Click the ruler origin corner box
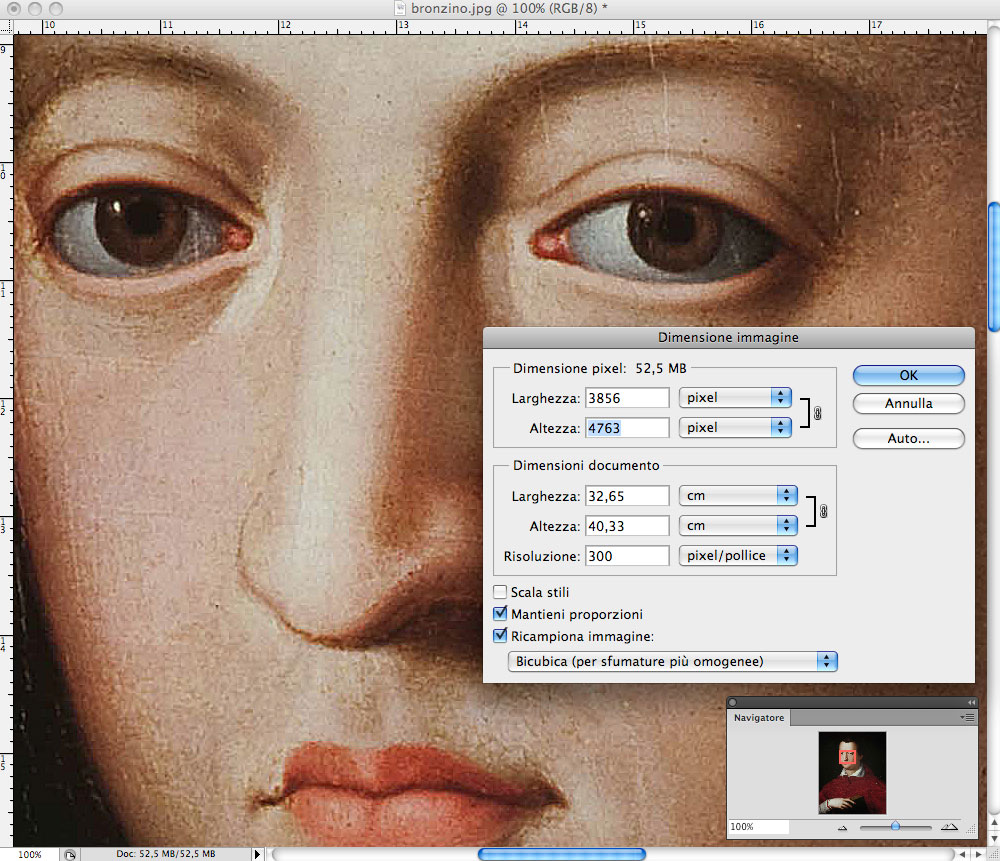Screen dimensions: 1000x861 tap(6, 27)
